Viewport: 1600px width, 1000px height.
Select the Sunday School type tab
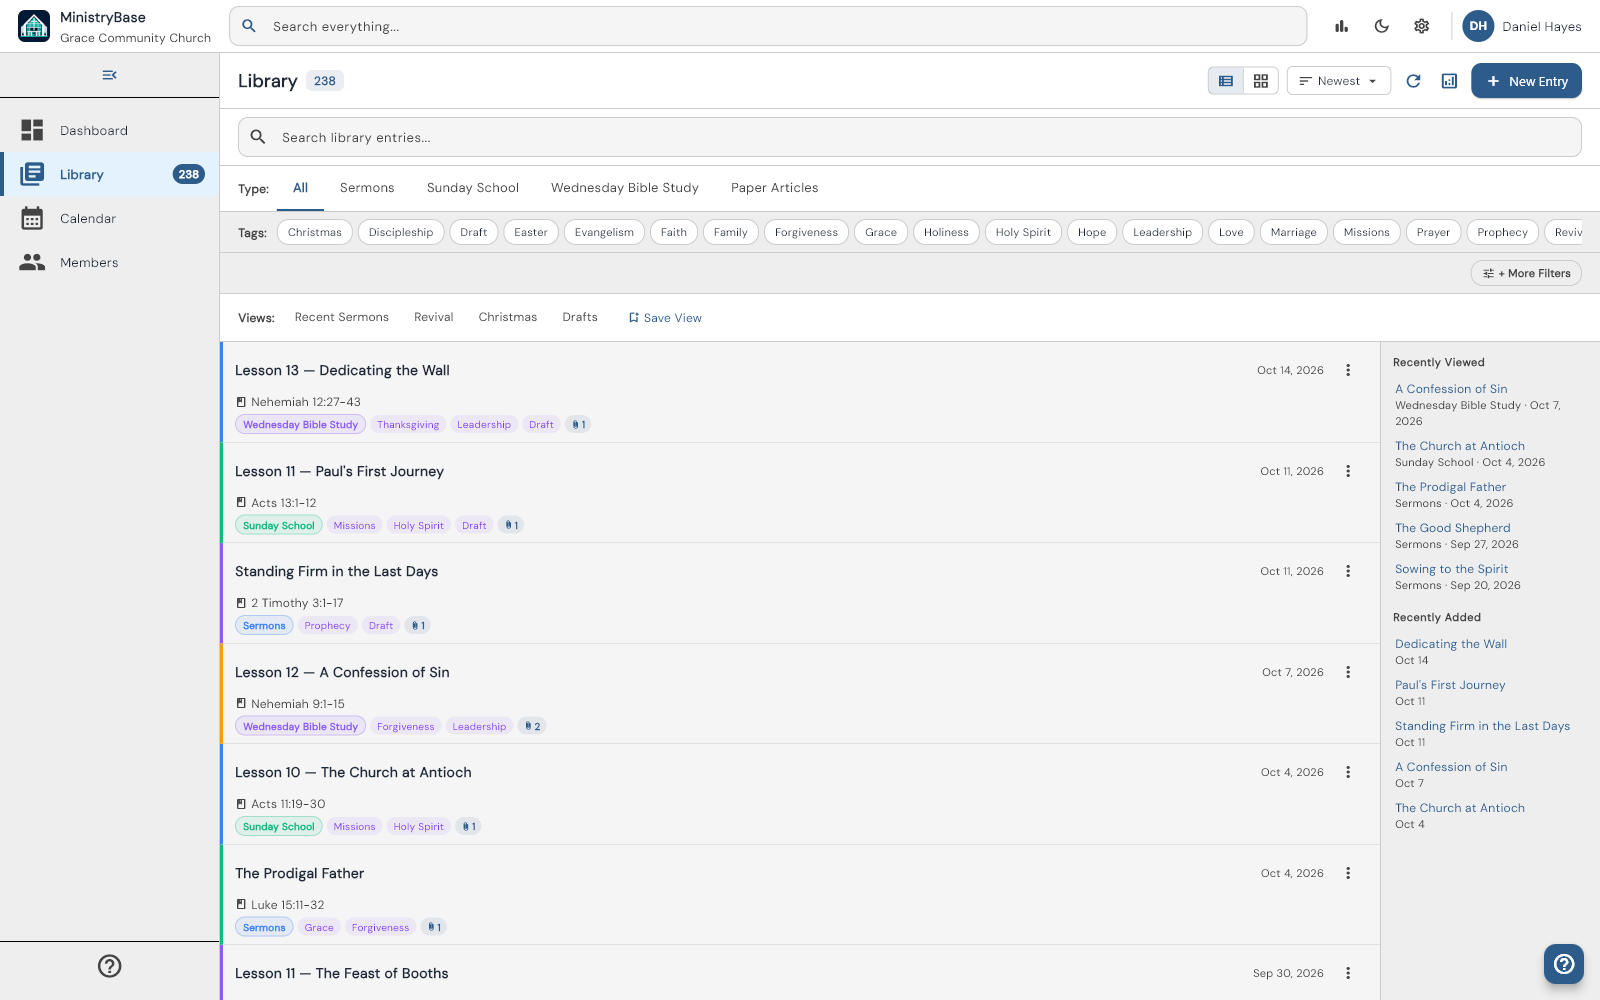(473, 188)
